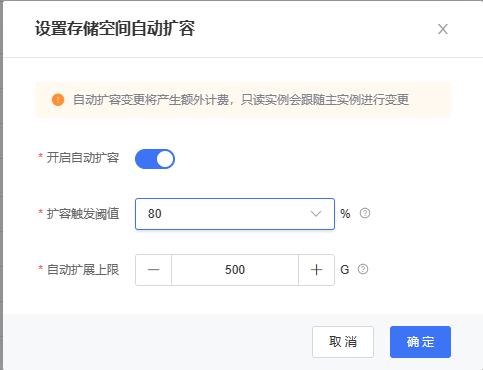Toggle the 开启自动扩容 switch off
The image size is (483, 370).
tap(155, 159)
